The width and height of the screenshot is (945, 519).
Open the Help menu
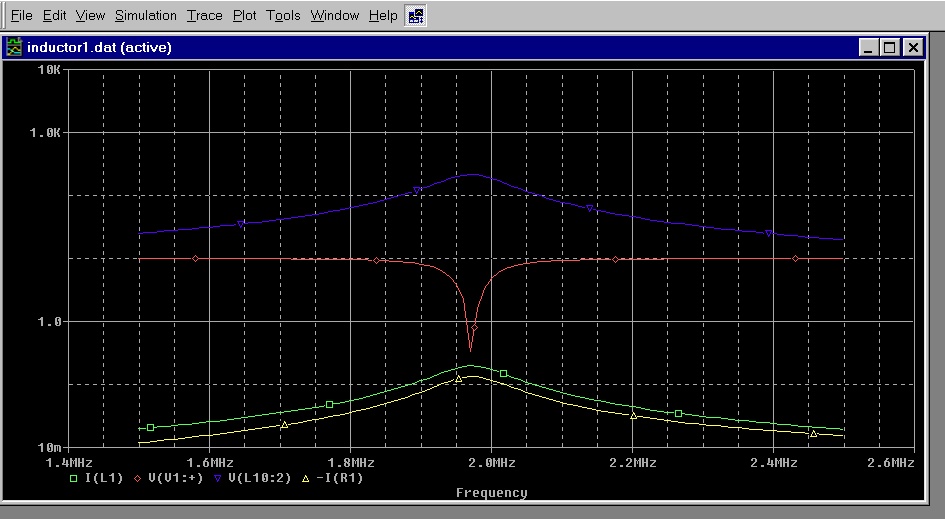click(382, 16)
